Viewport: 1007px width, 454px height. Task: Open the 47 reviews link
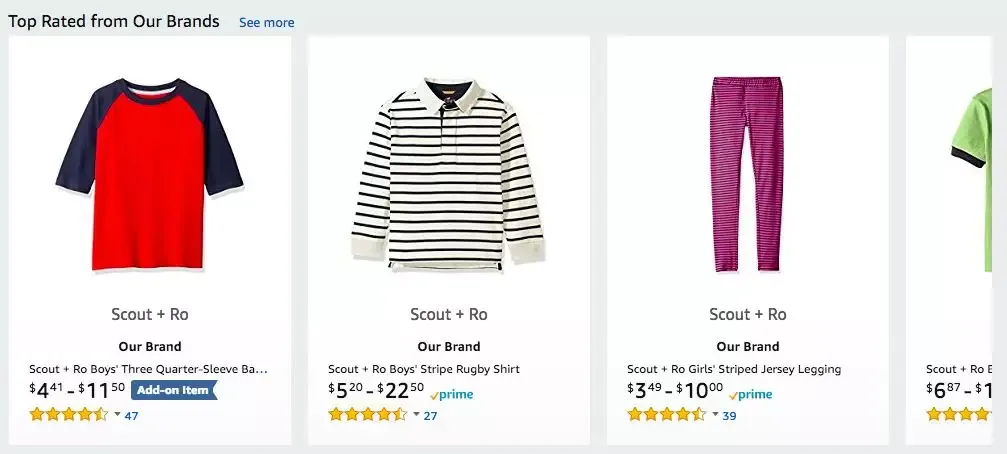coord(131,416)
